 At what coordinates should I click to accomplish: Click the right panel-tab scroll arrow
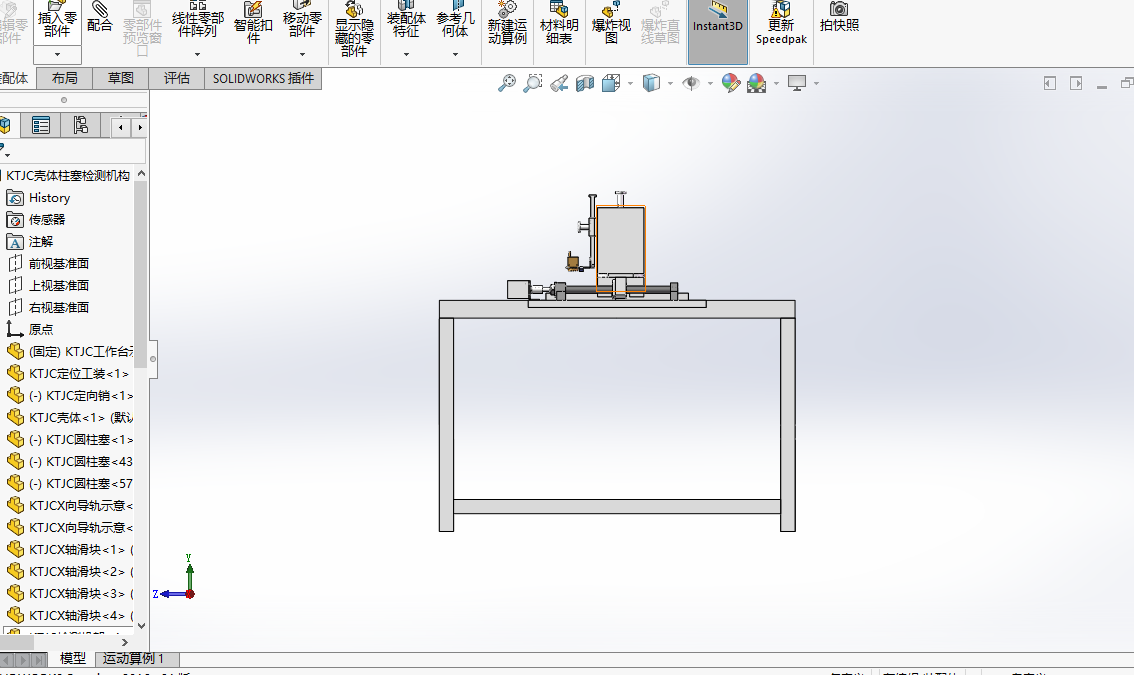[x=139, y=128]
